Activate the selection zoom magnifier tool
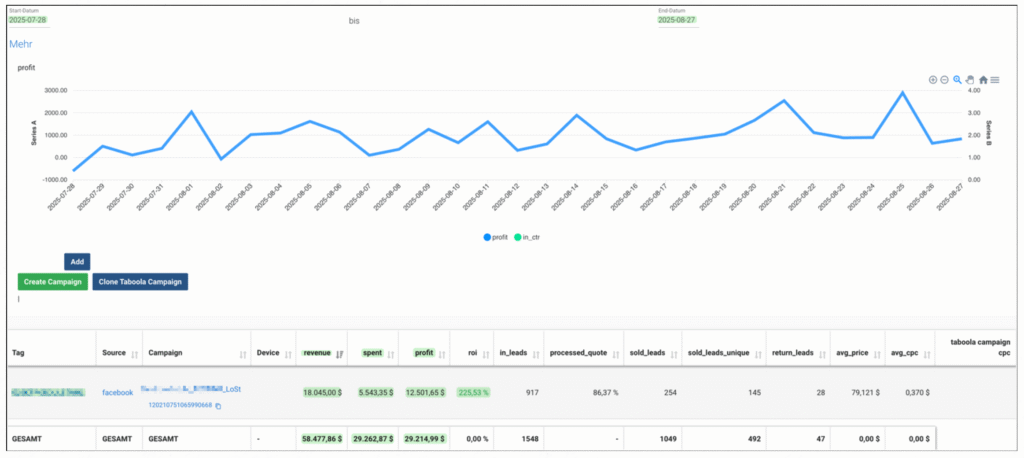 point(957,79)
